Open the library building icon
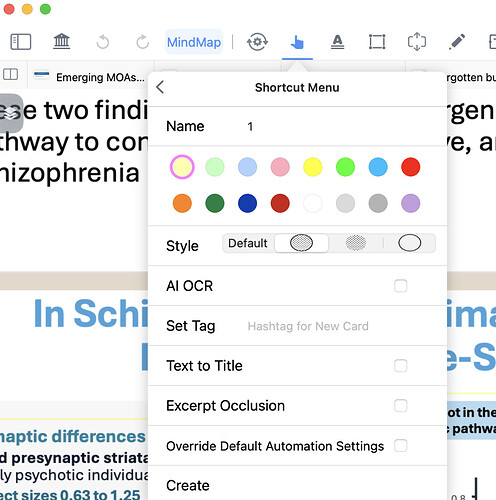Image resolution: width=496 pixels, height=500 pixels. pos(62,42)
